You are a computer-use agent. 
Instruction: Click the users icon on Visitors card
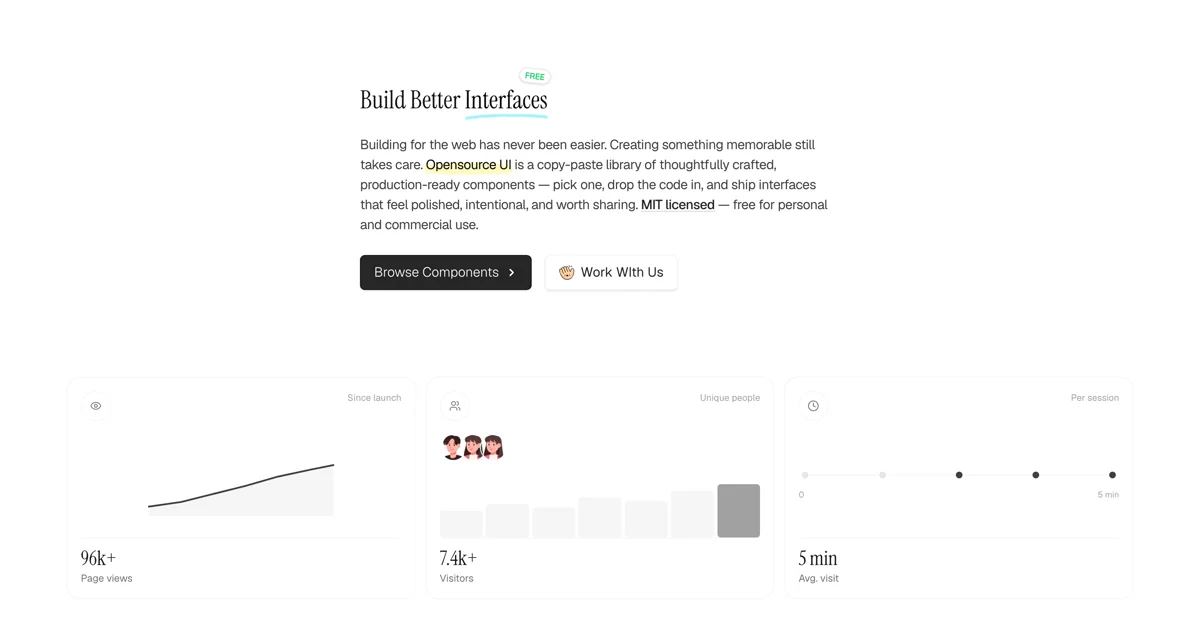coord(455,406)
